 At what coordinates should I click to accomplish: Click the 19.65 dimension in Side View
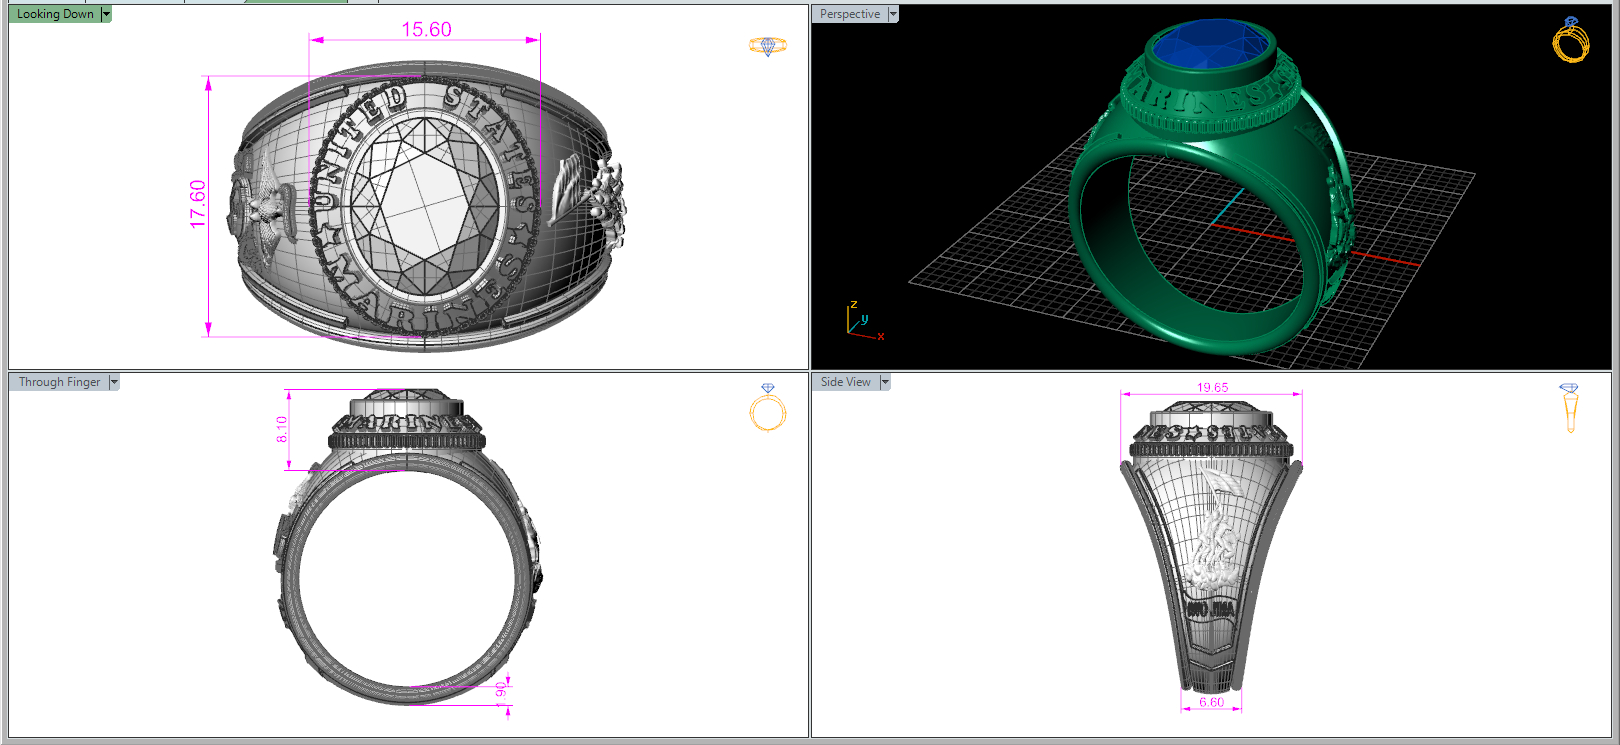[x=1212, y=387]
